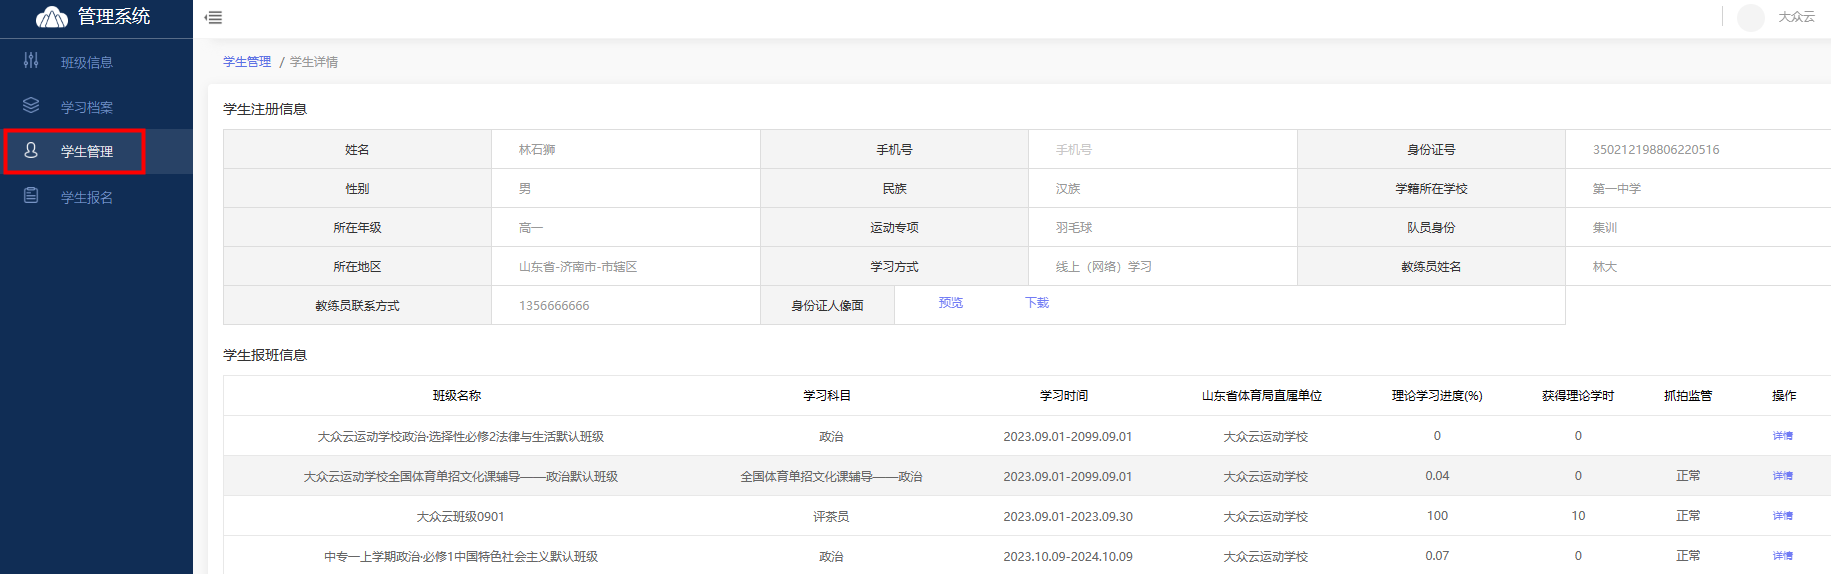Click the sport value 羽毛球
Screen dimensions: 1831x574
pos(1074,228)
